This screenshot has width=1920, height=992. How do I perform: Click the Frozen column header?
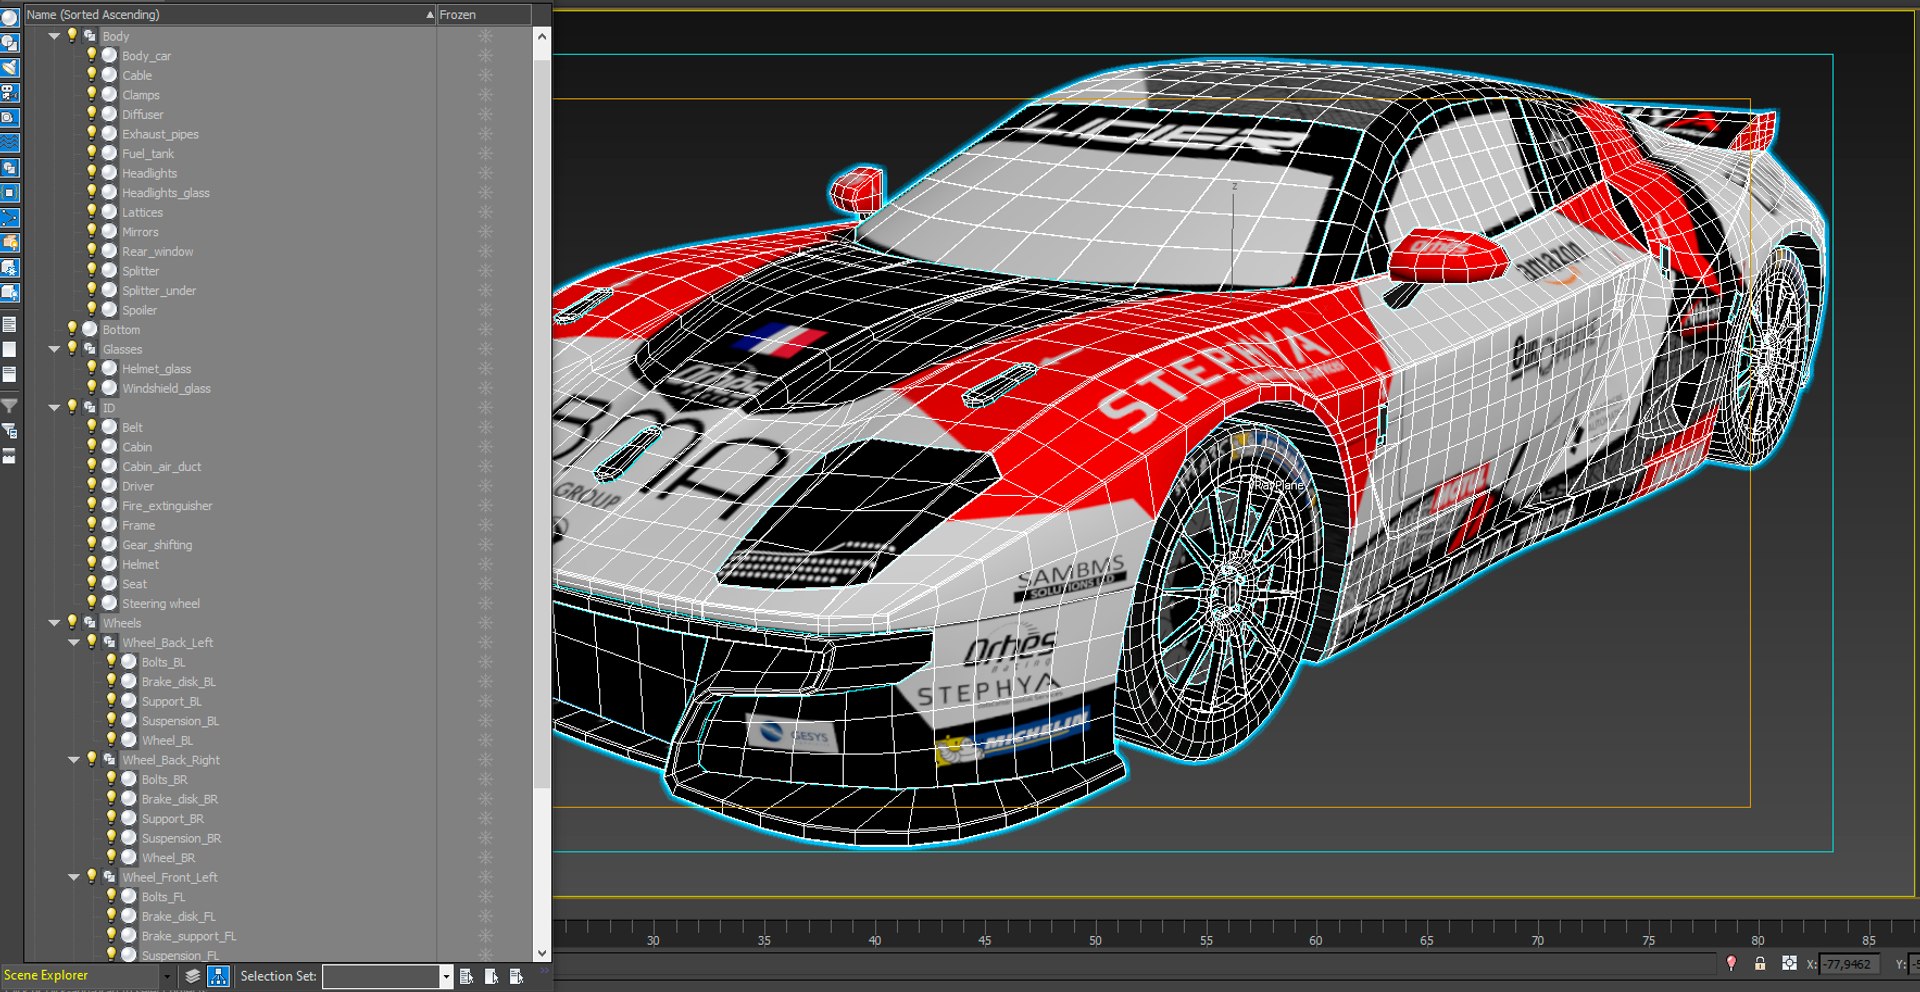click(484, 14)
